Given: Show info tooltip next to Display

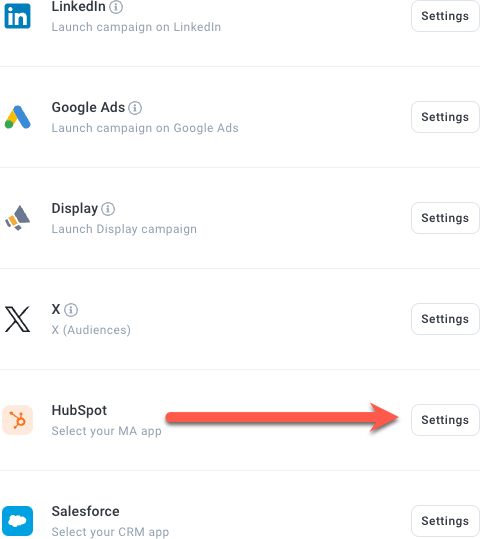Looking at the screenshot, I should (x=108, y=209).
